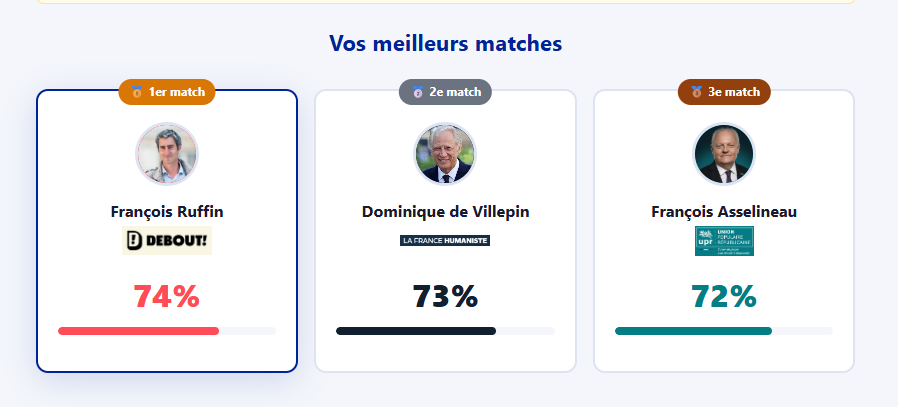Open the François Asselineau name link
The width and height of the screenshot is (898, 407).
[724, 212]
